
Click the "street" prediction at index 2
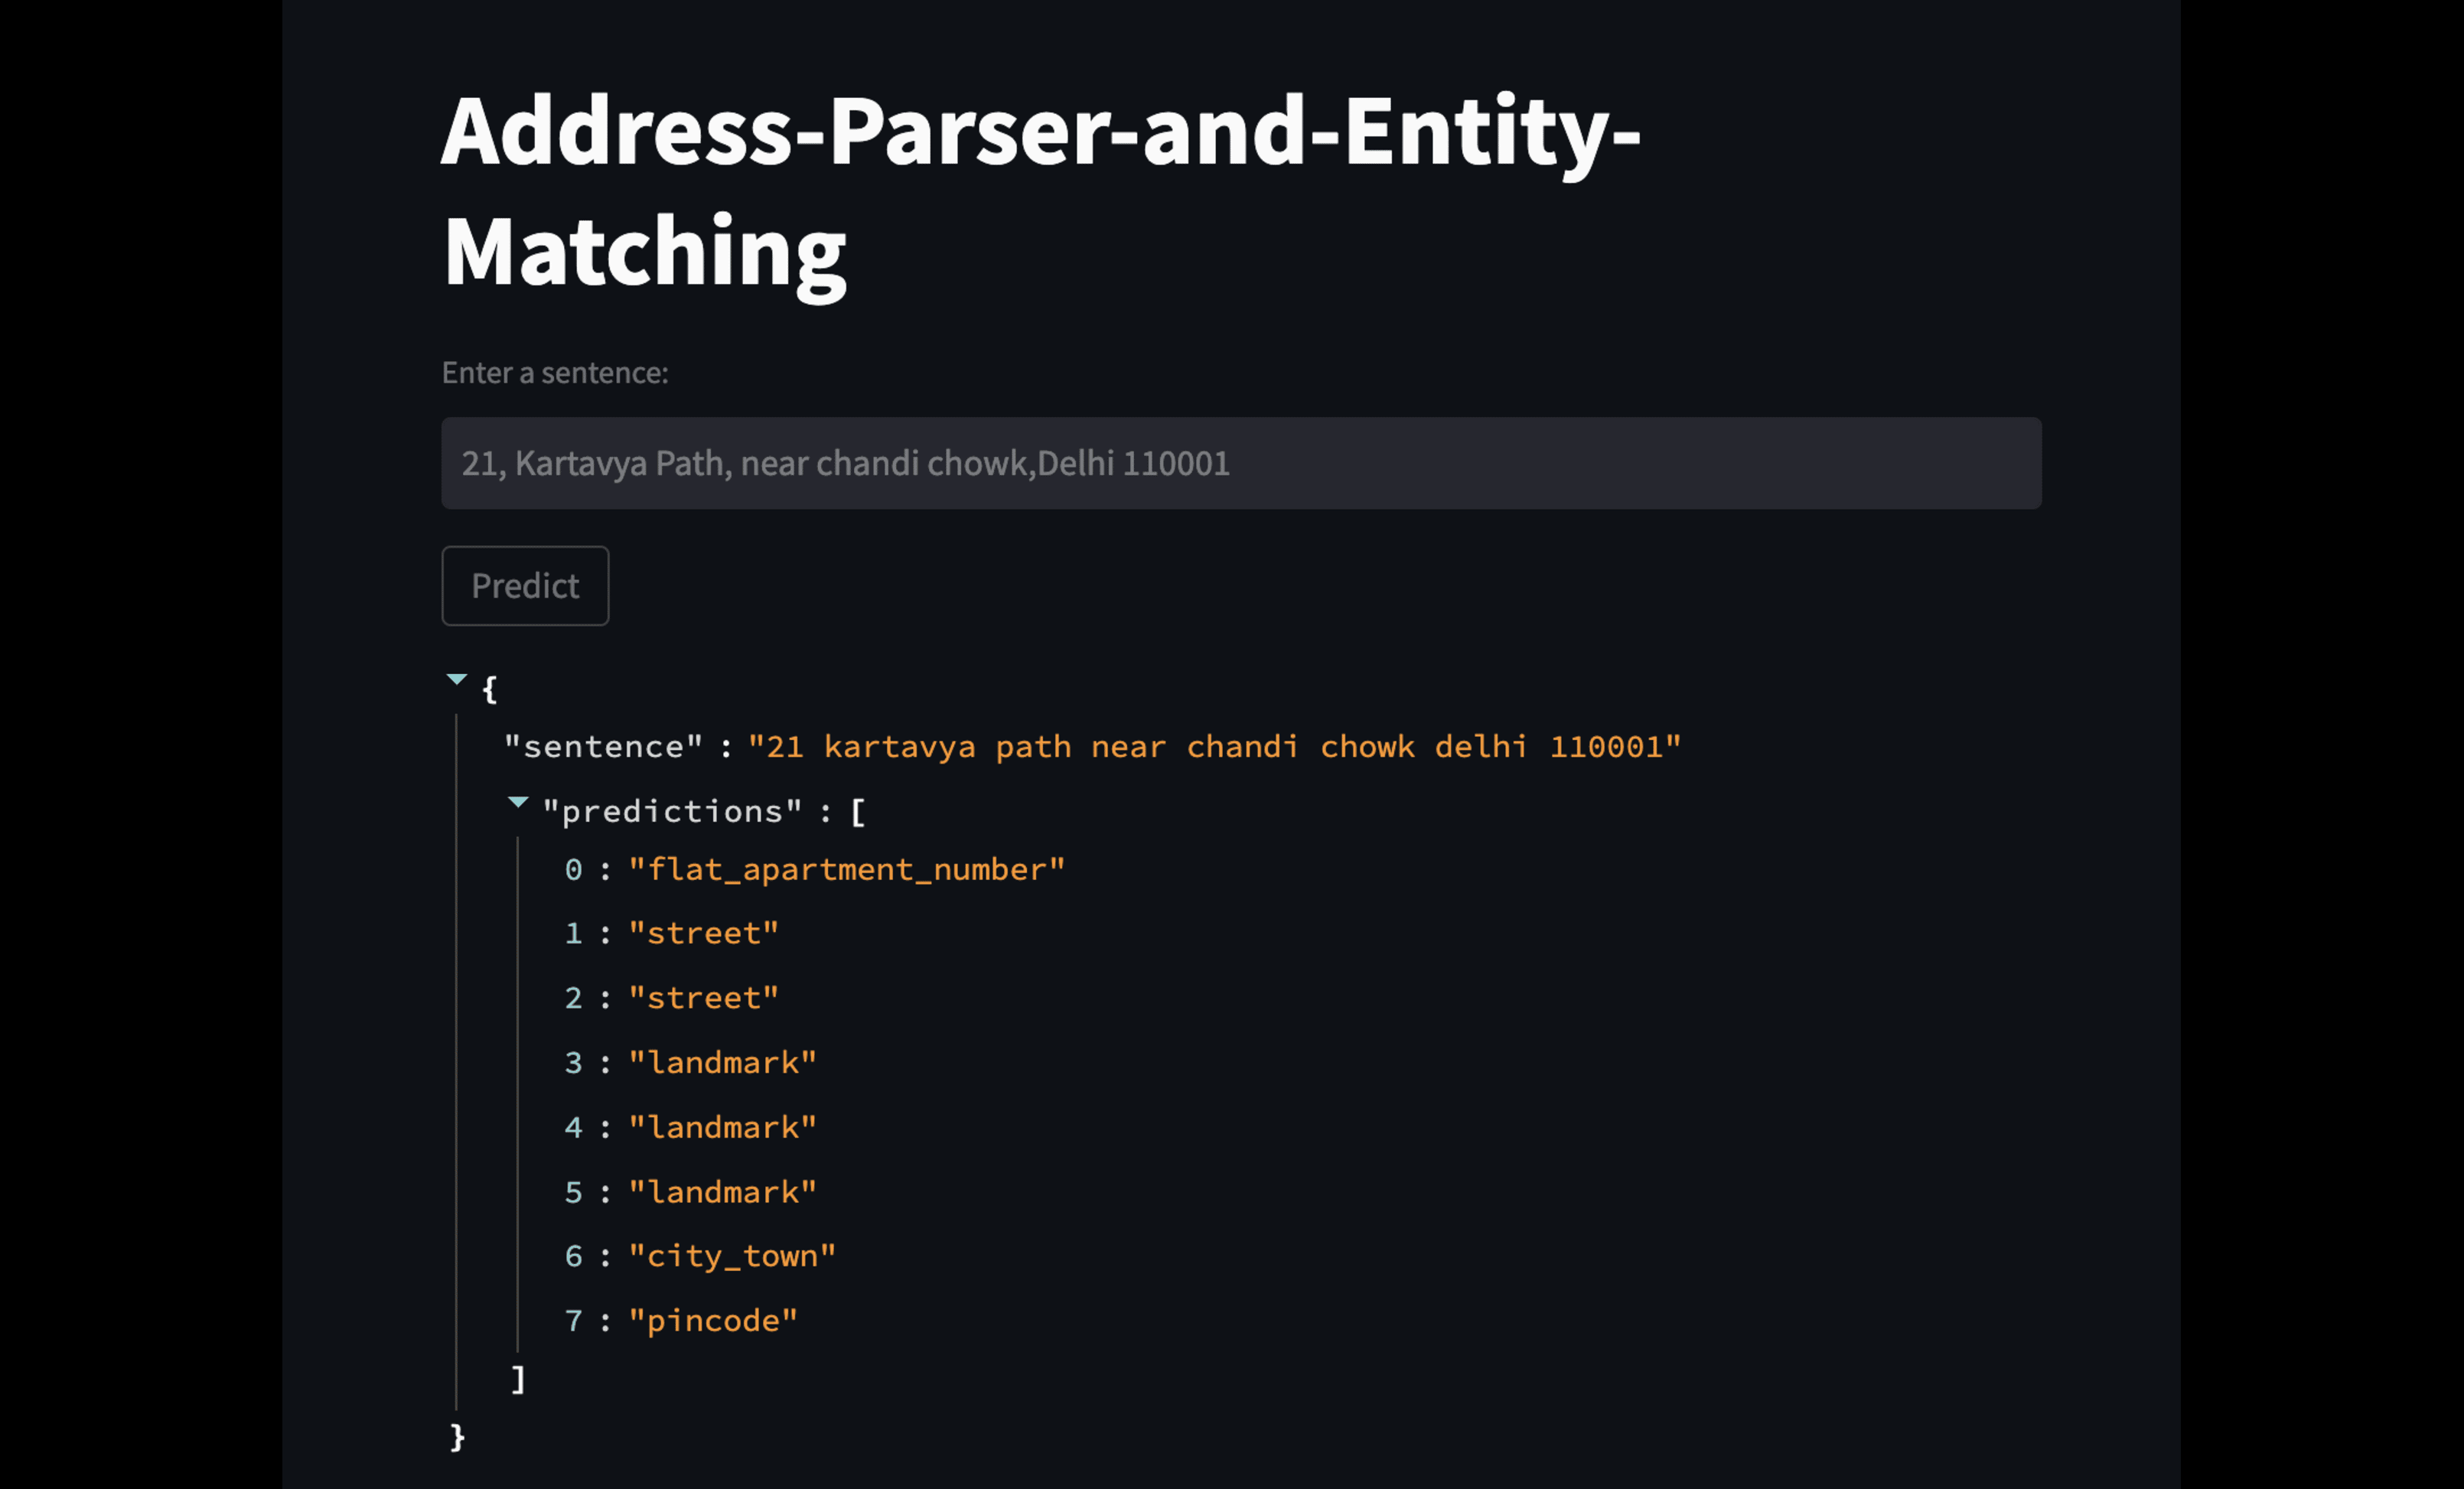coord(702,996)
